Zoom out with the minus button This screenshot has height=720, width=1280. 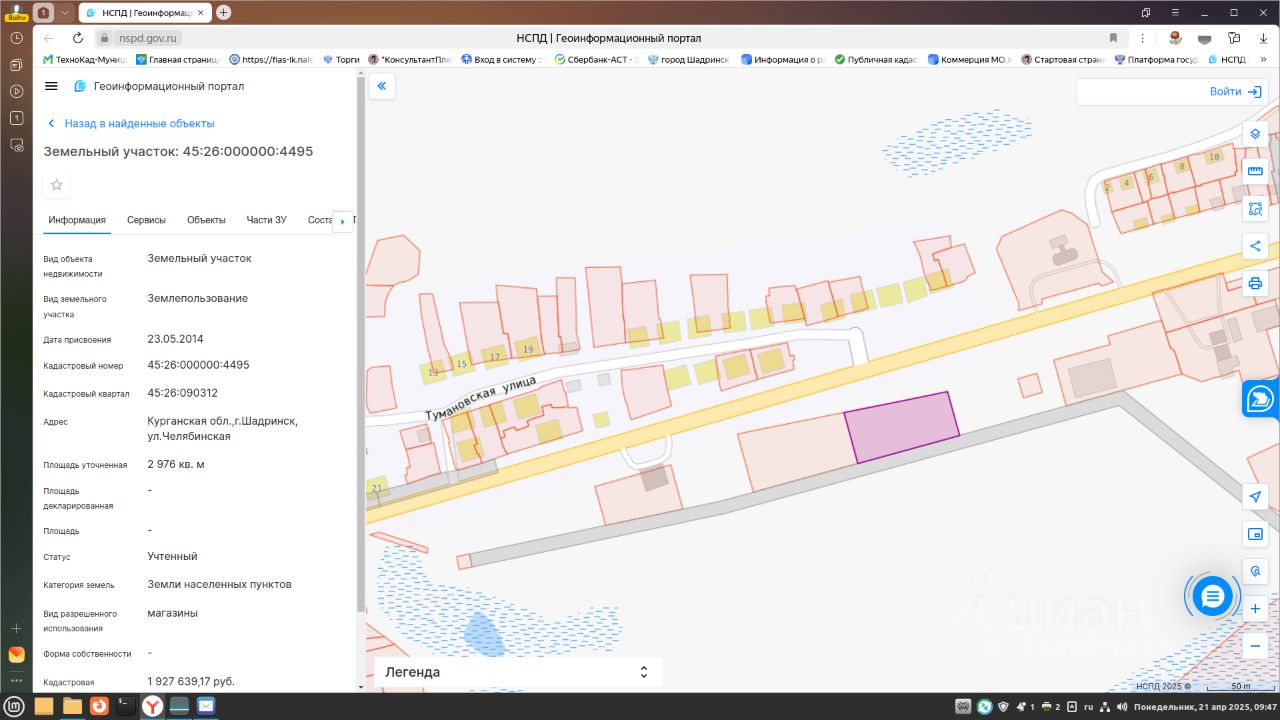pos(1255,646)
